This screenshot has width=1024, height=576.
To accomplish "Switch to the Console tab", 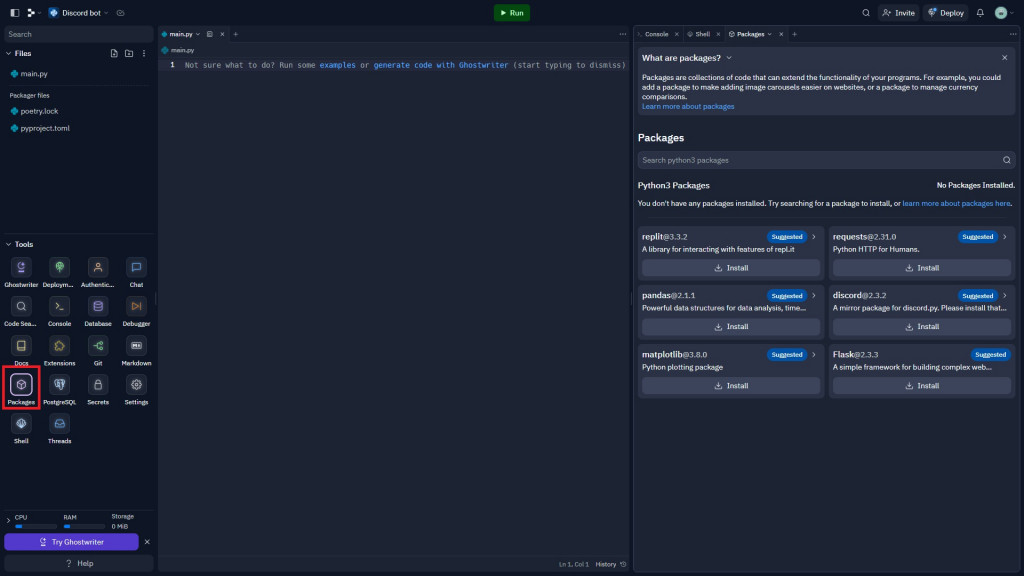I will [656, 34].
